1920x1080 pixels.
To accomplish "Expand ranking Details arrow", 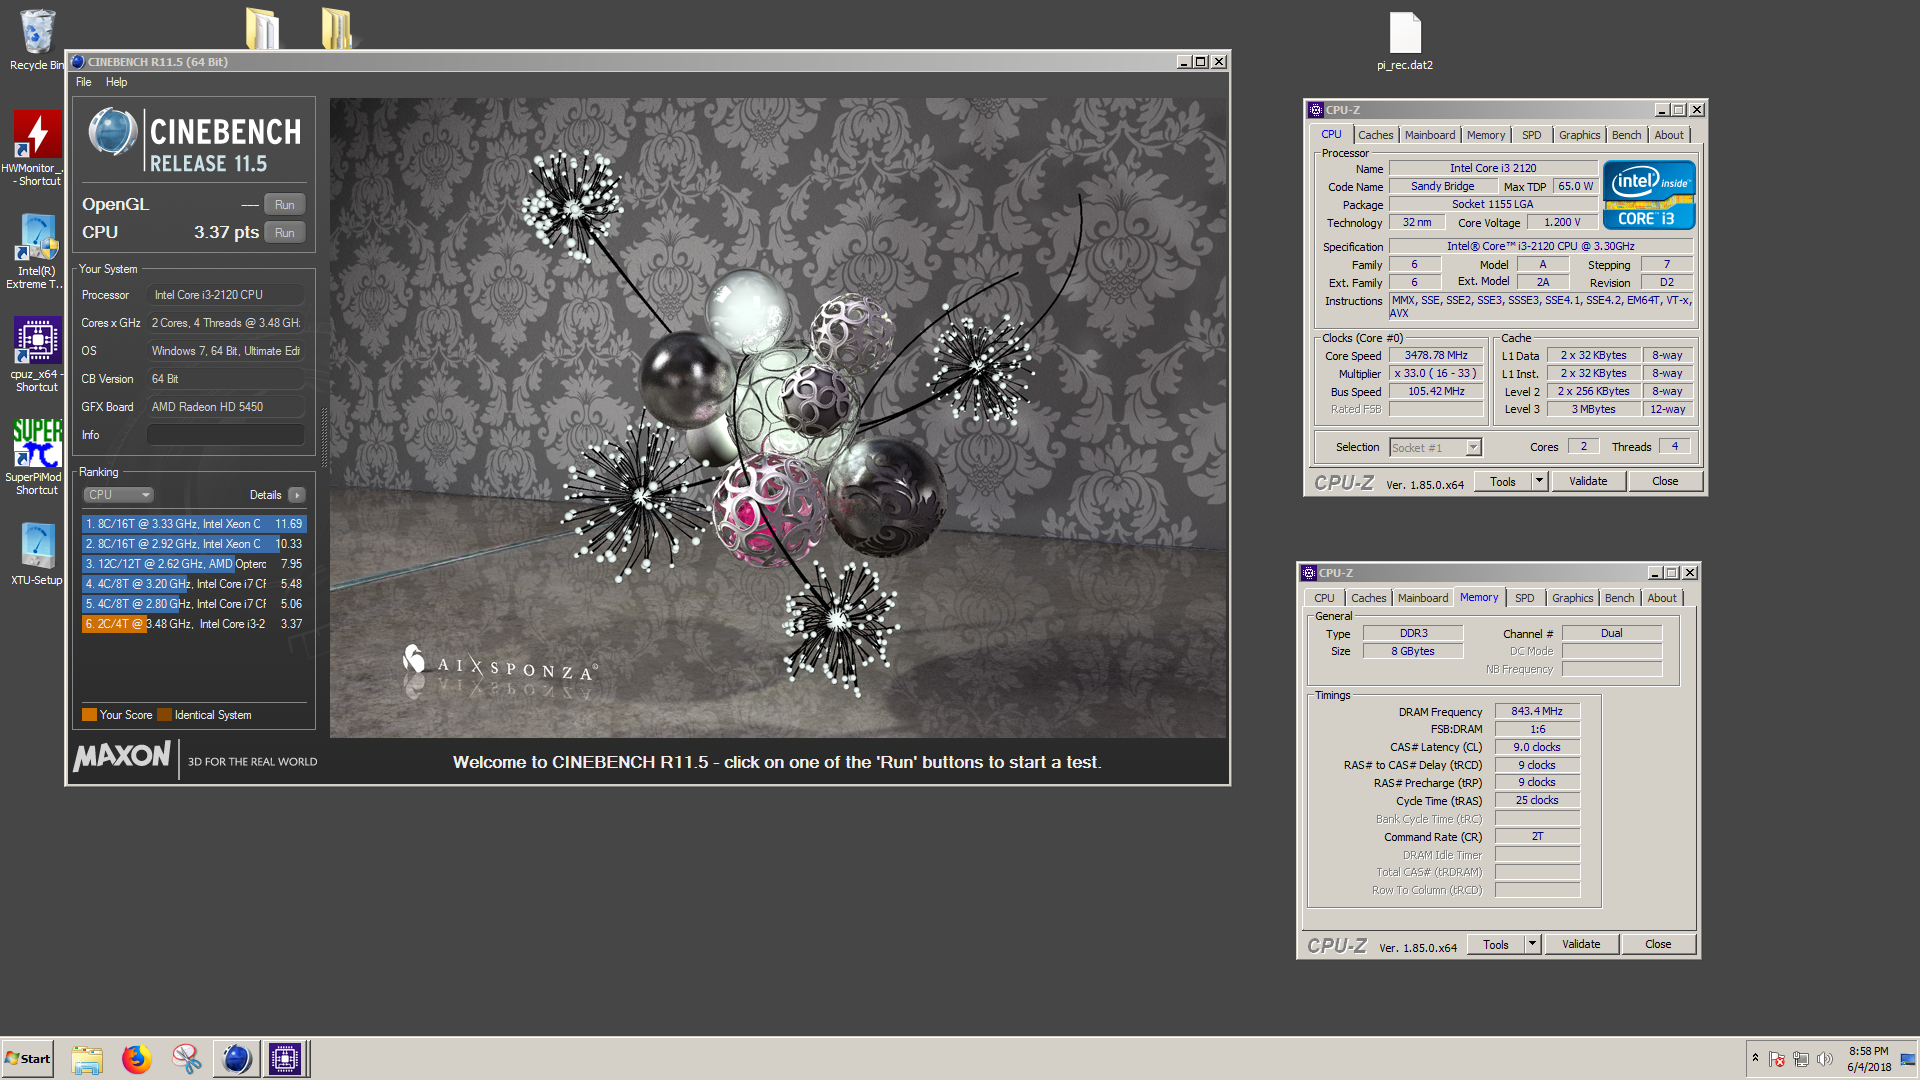I will [297, 495].
